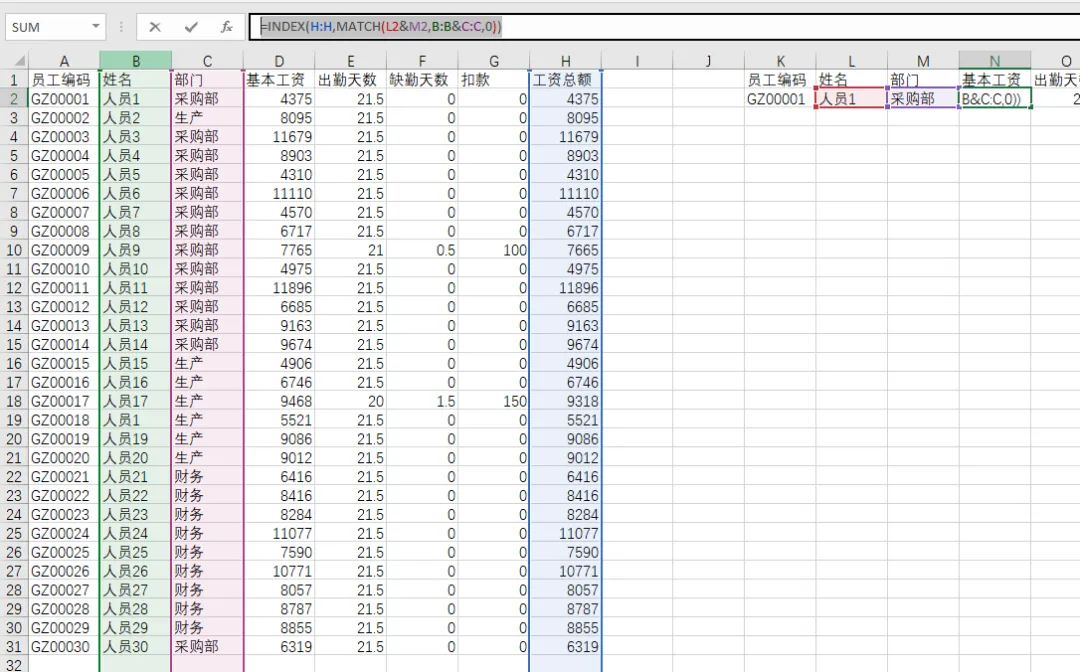This screenshot has width=1080, height=672.
Task: Select deduction cell 150
Action: click(494, 401)
